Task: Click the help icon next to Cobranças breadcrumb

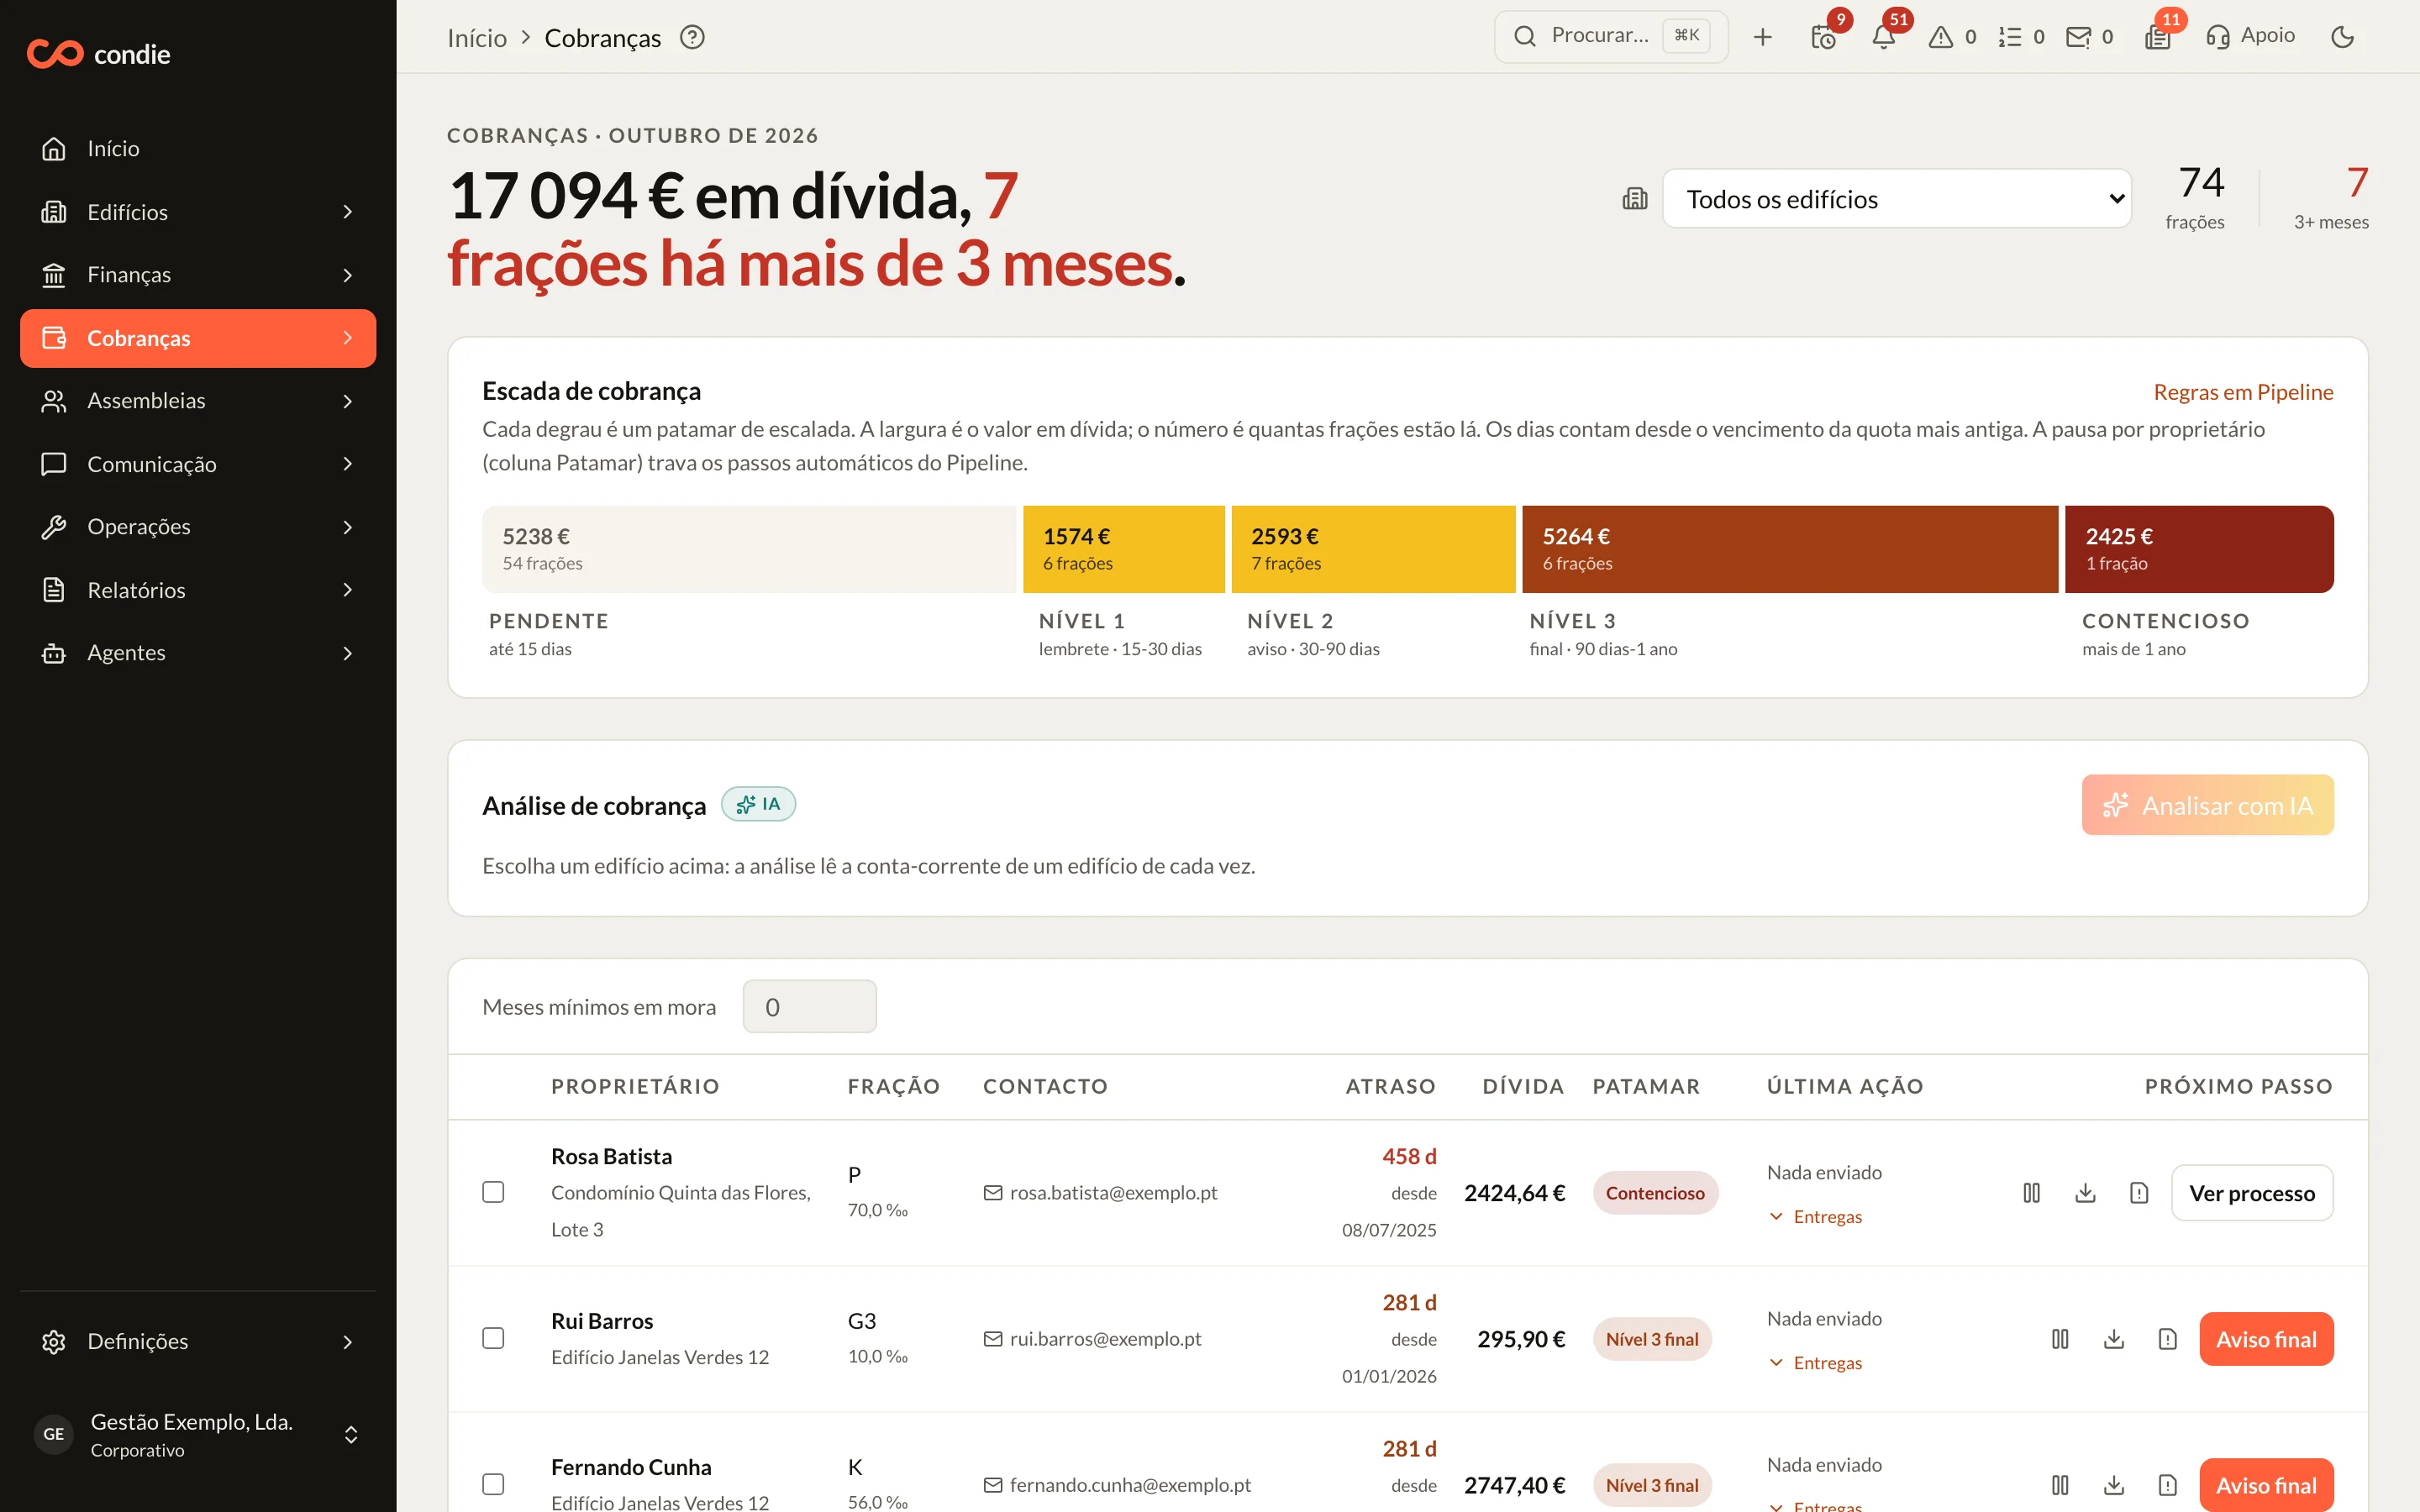Action: (692, 37)
